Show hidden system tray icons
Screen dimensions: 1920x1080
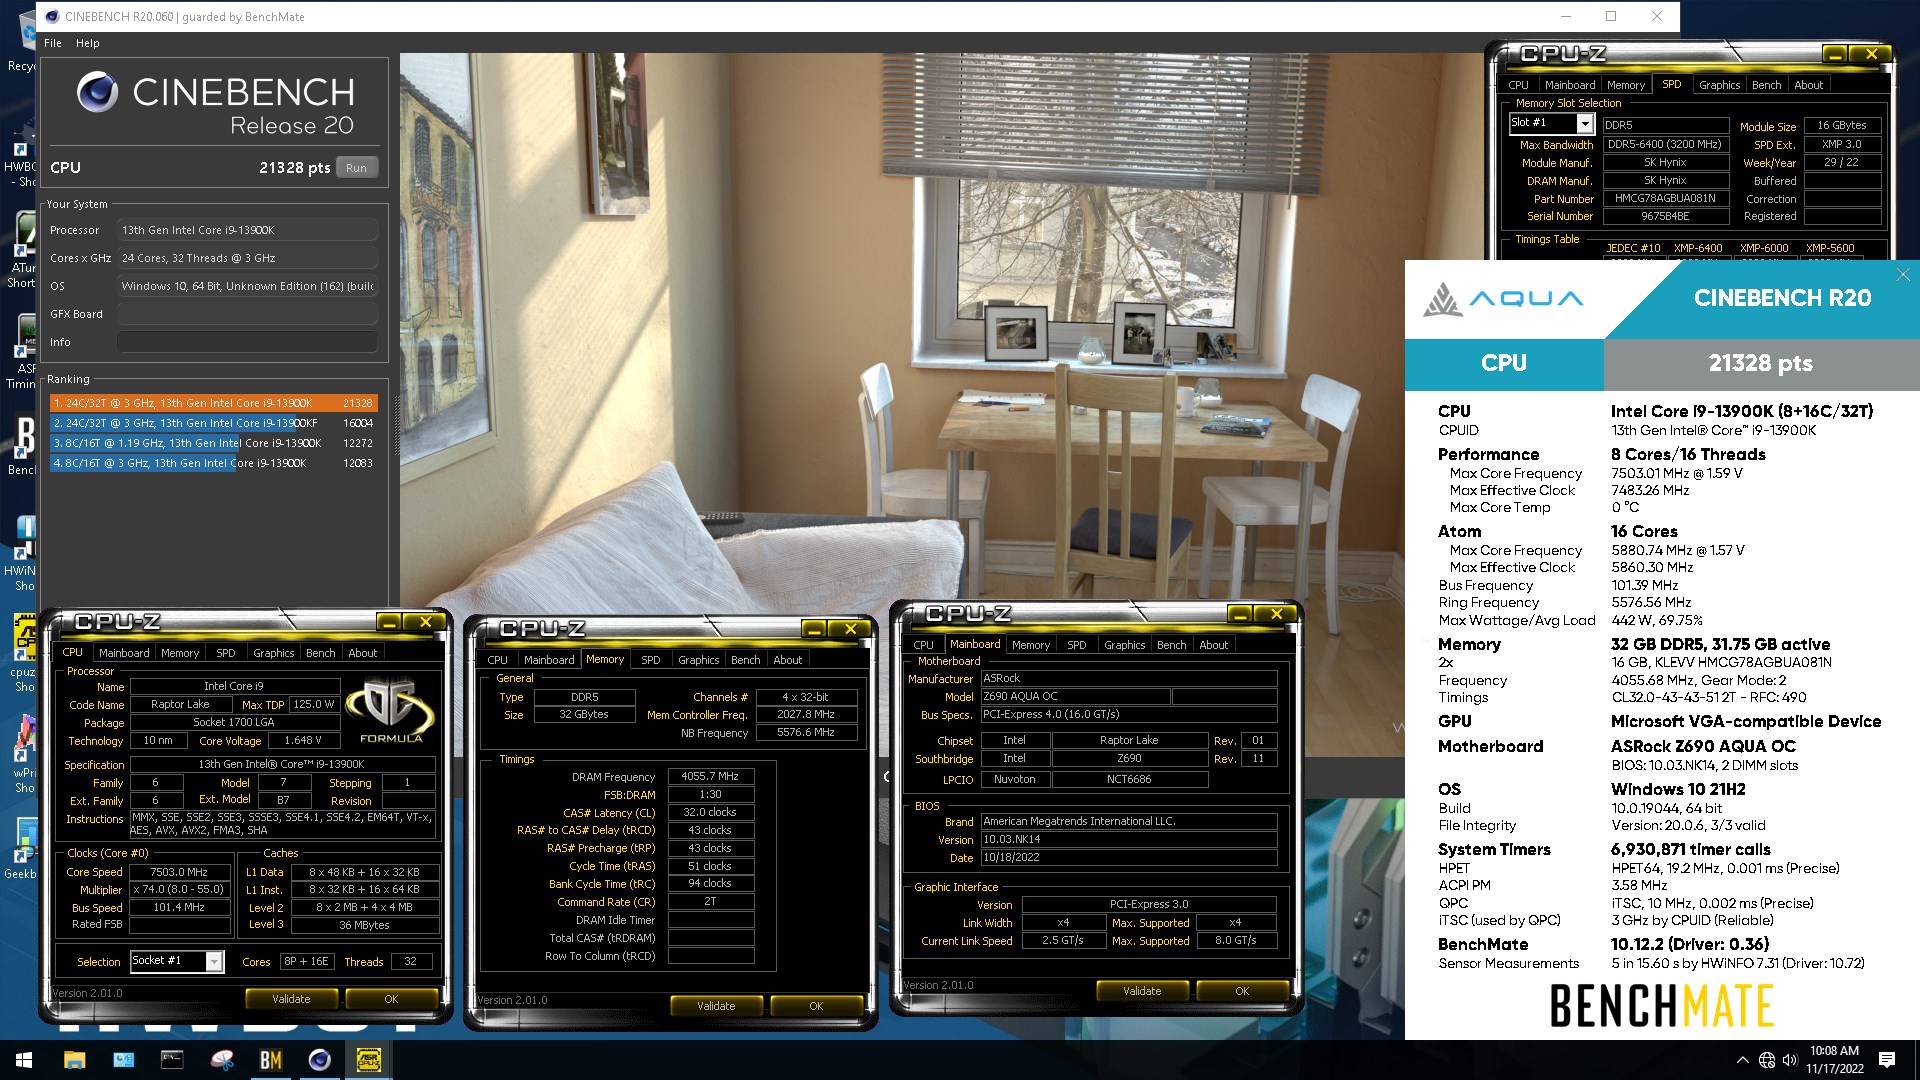pos(1742,1060)
